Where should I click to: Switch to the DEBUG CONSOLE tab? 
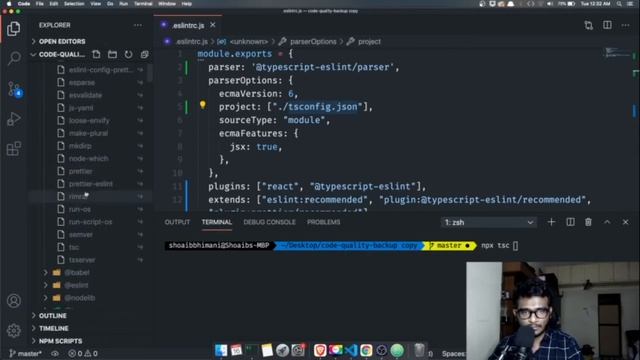tap(269, 222)
